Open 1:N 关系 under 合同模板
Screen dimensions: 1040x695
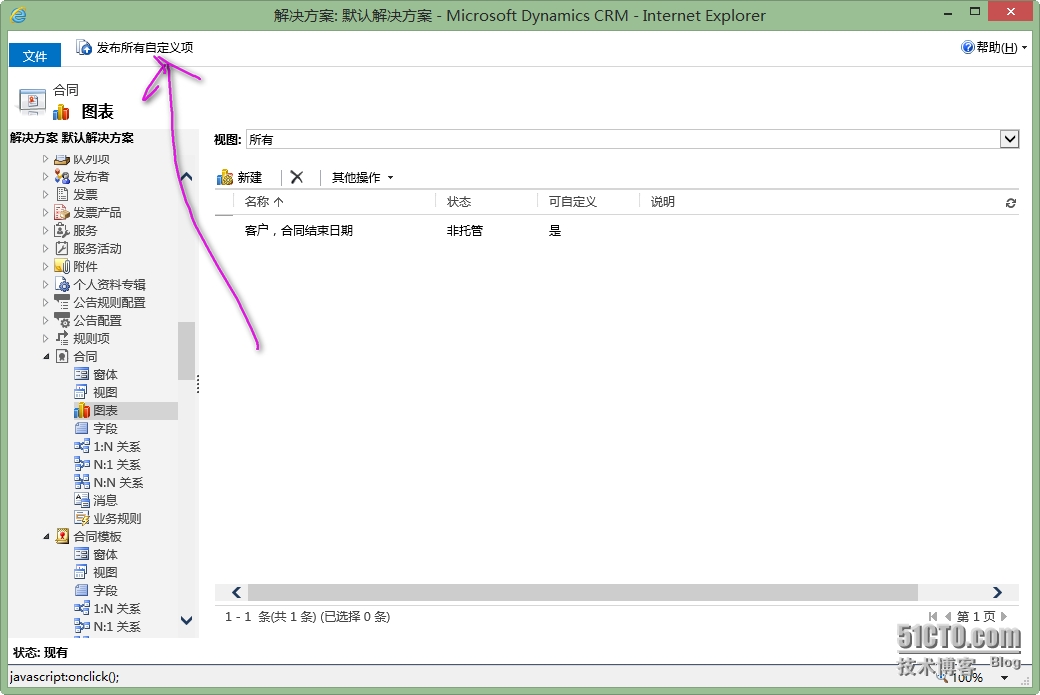[107, 607]
